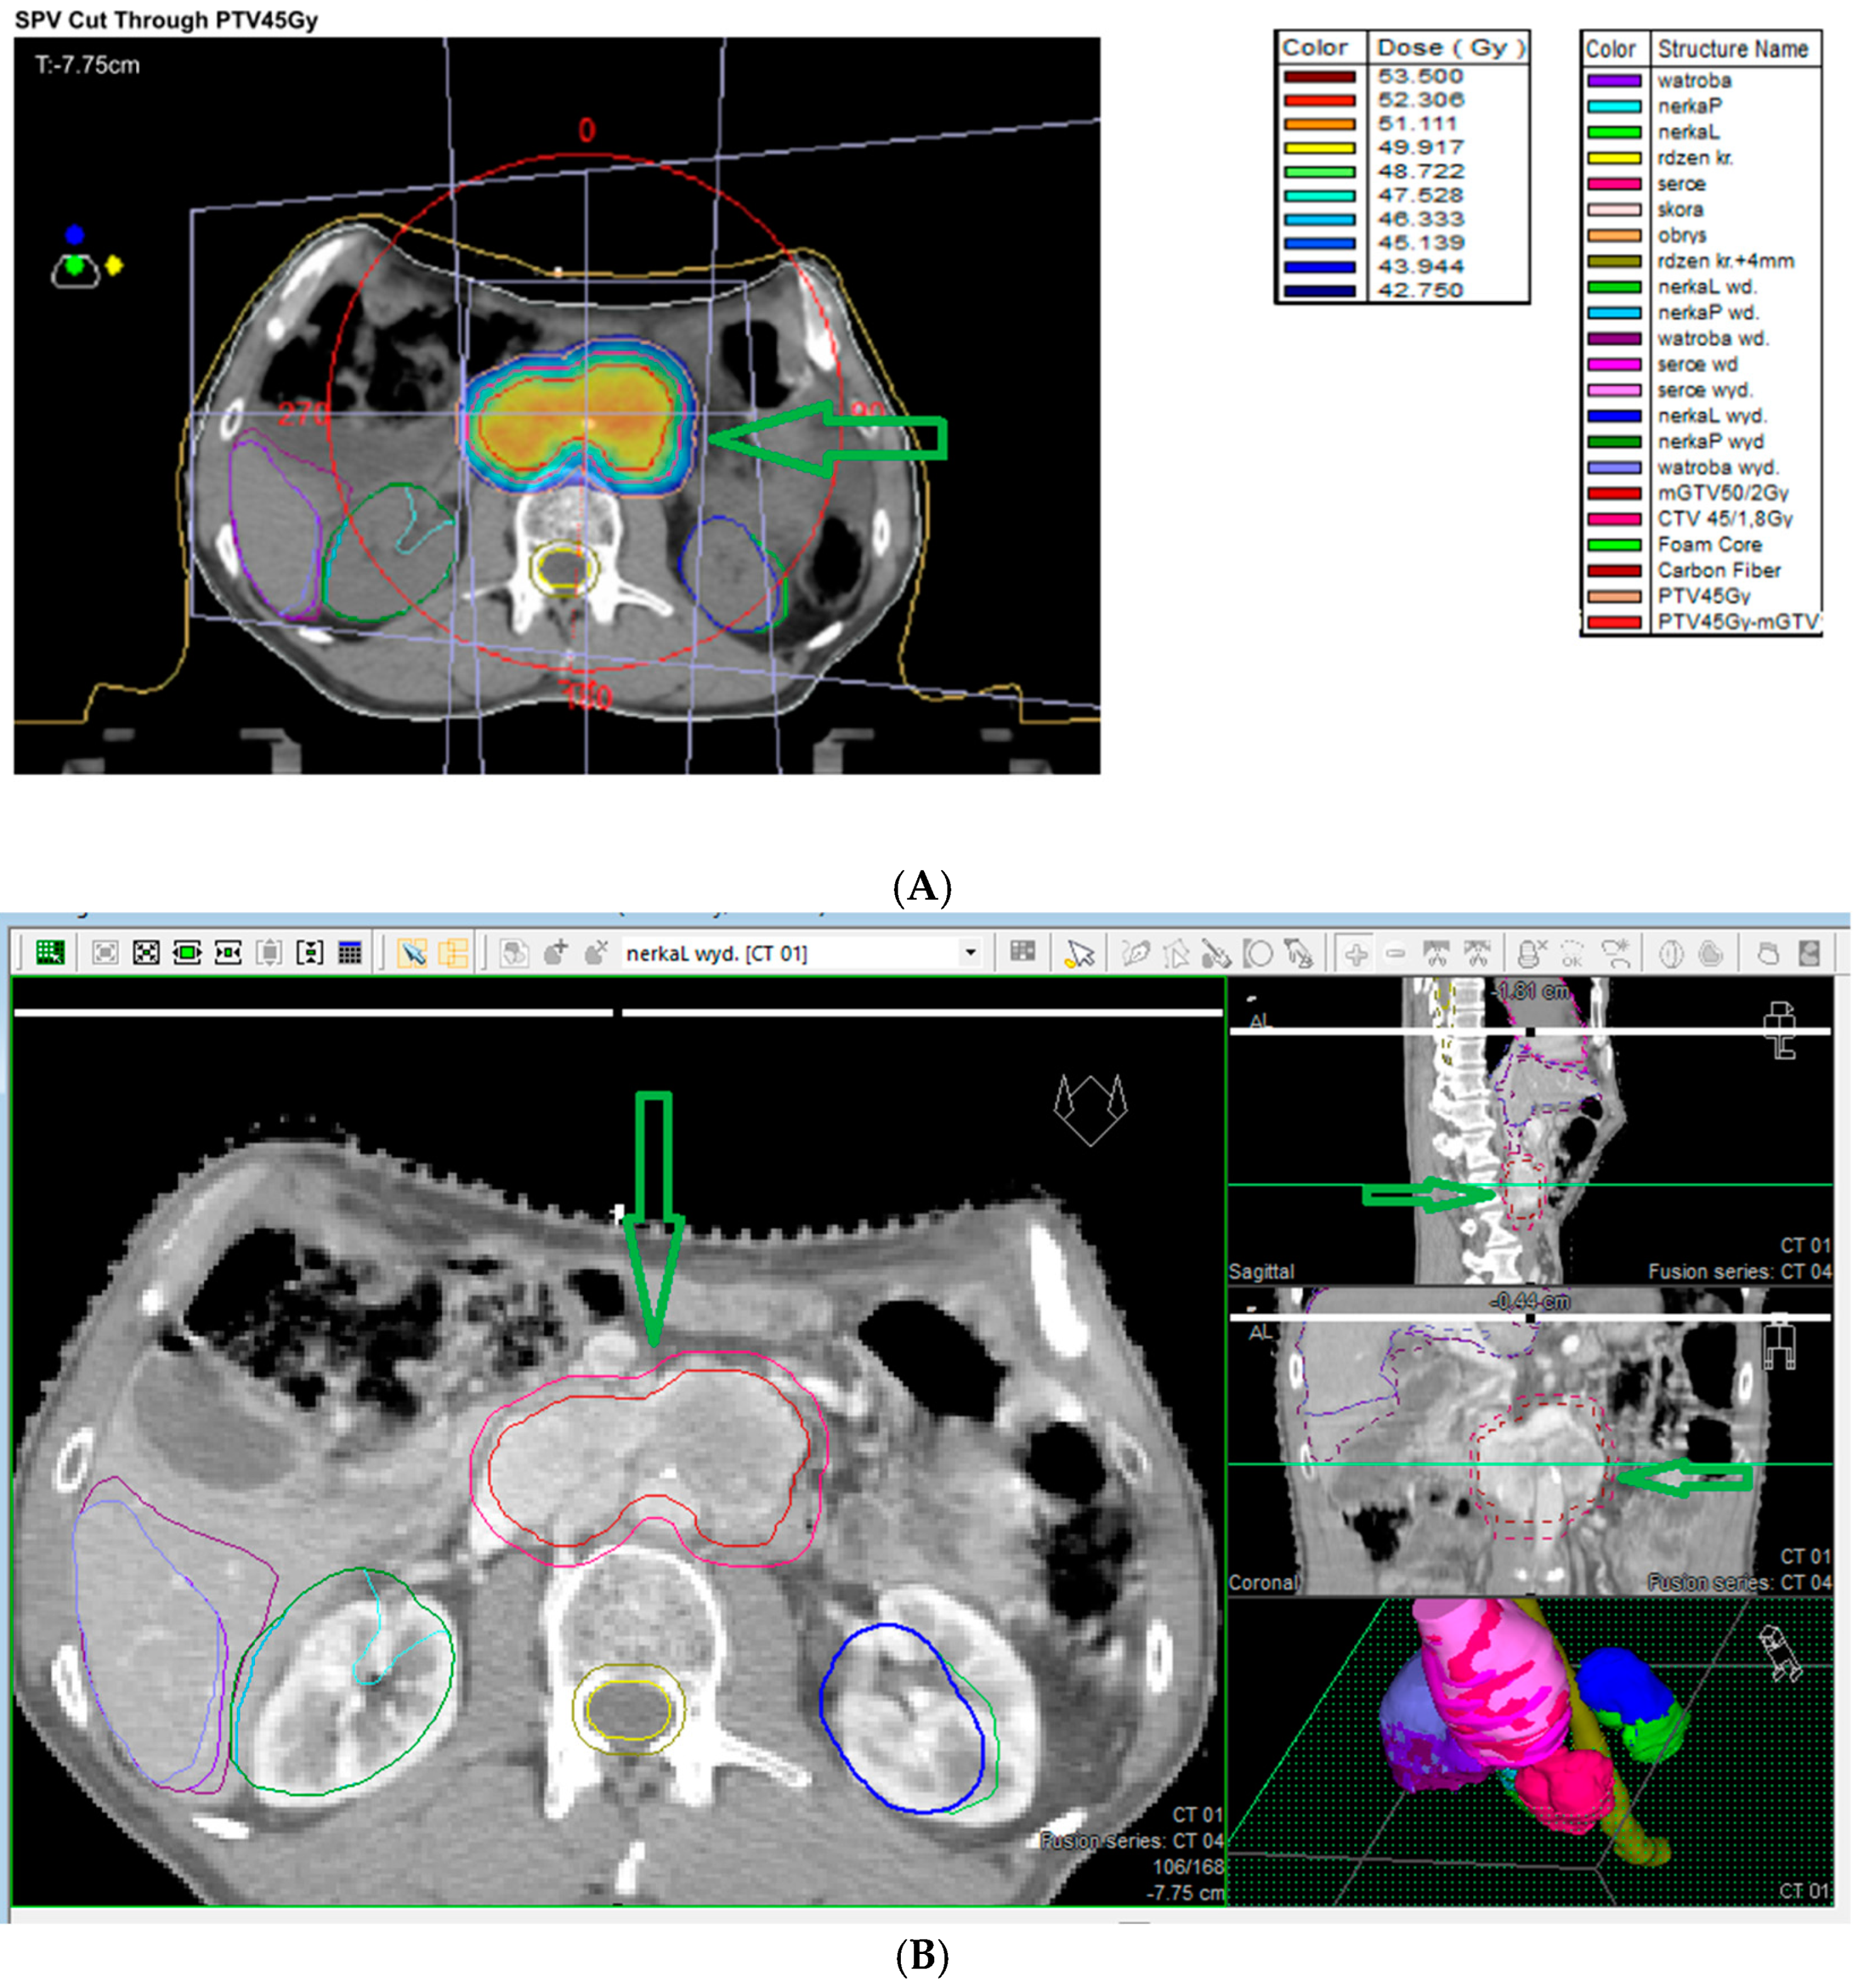Click the green grid layout icon

click(x=50, y=953)
